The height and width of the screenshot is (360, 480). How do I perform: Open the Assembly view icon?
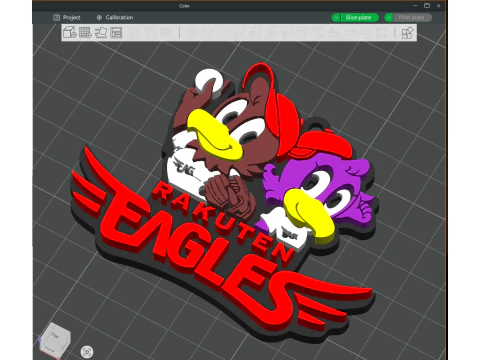pos(407,33)
